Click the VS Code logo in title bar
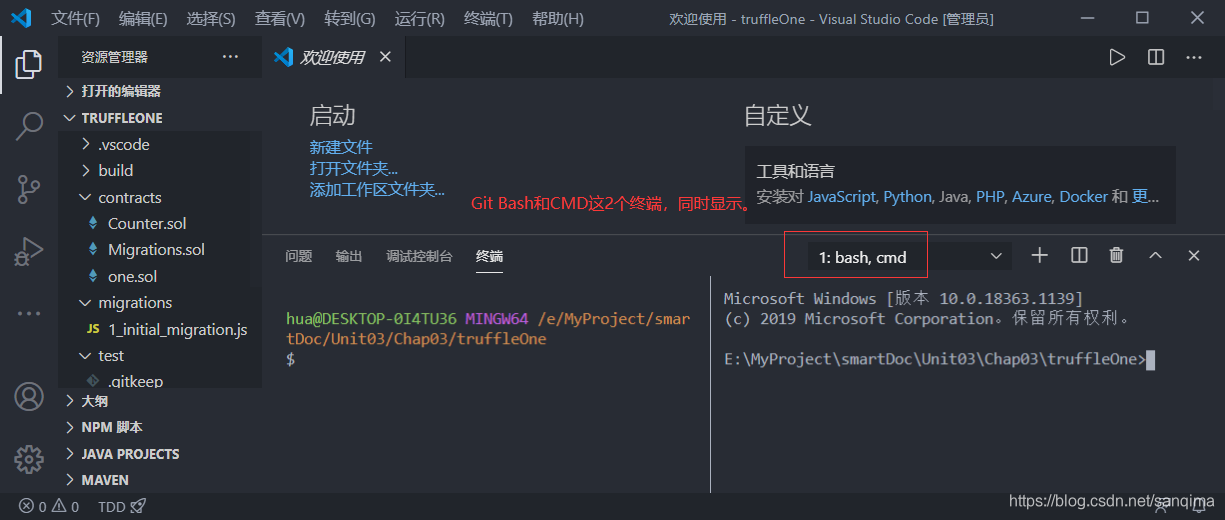The height and width of the screenshot is (520, 1225). [x=21, y=18]
